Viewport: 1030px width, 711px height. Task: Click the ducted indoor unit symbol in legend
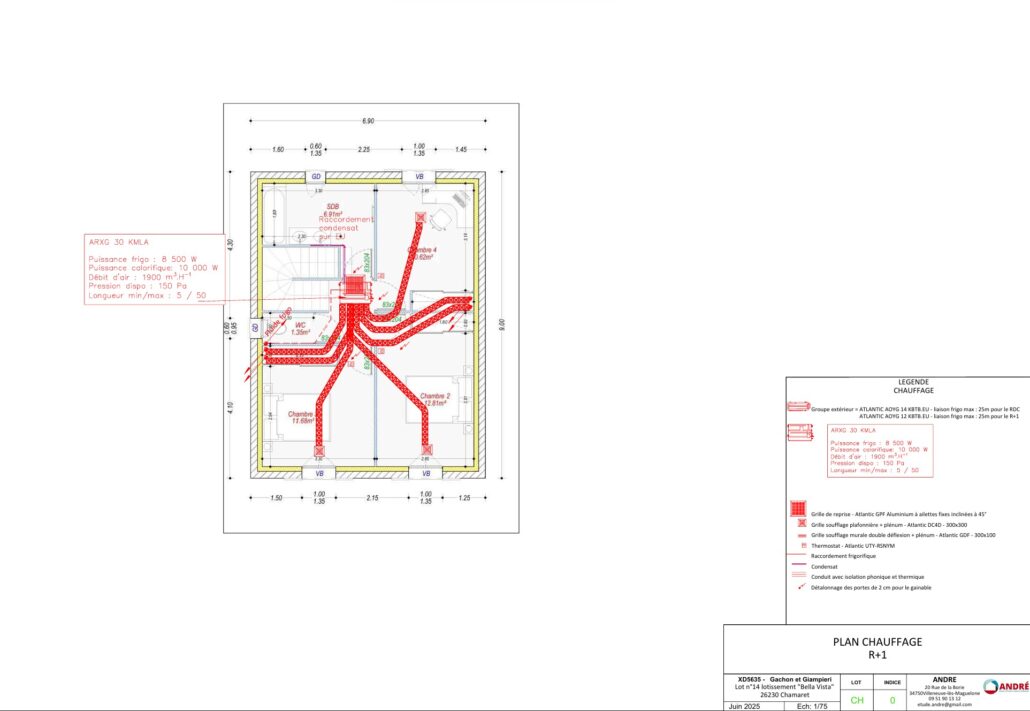tap(799, 432)
